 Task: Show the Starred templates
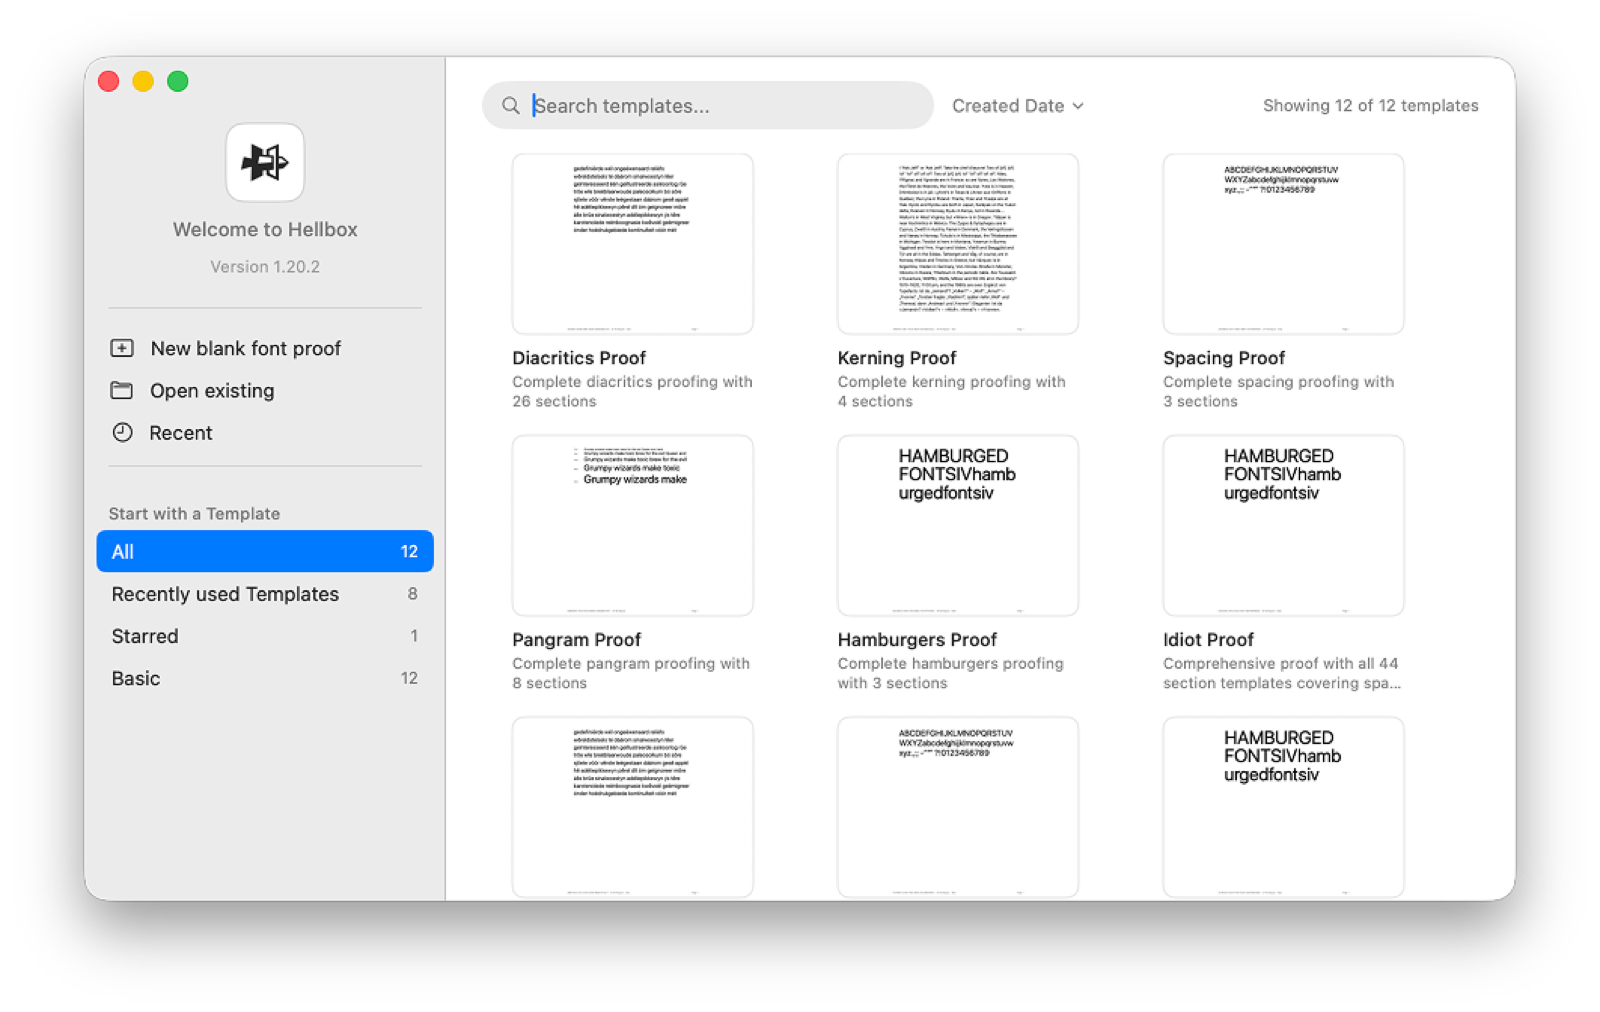pos(265,636)
